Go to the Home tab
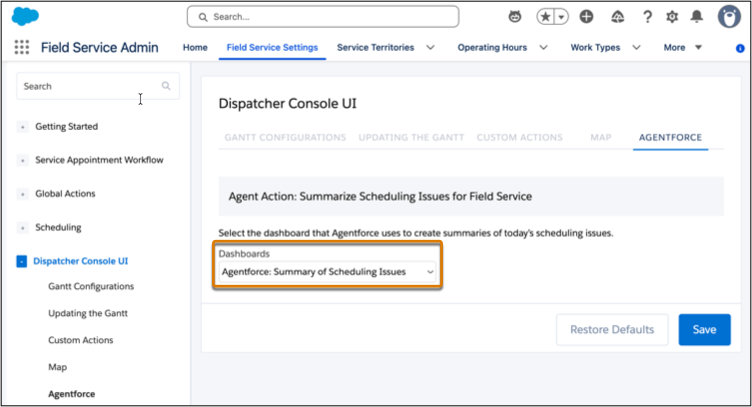 [195, 47]
